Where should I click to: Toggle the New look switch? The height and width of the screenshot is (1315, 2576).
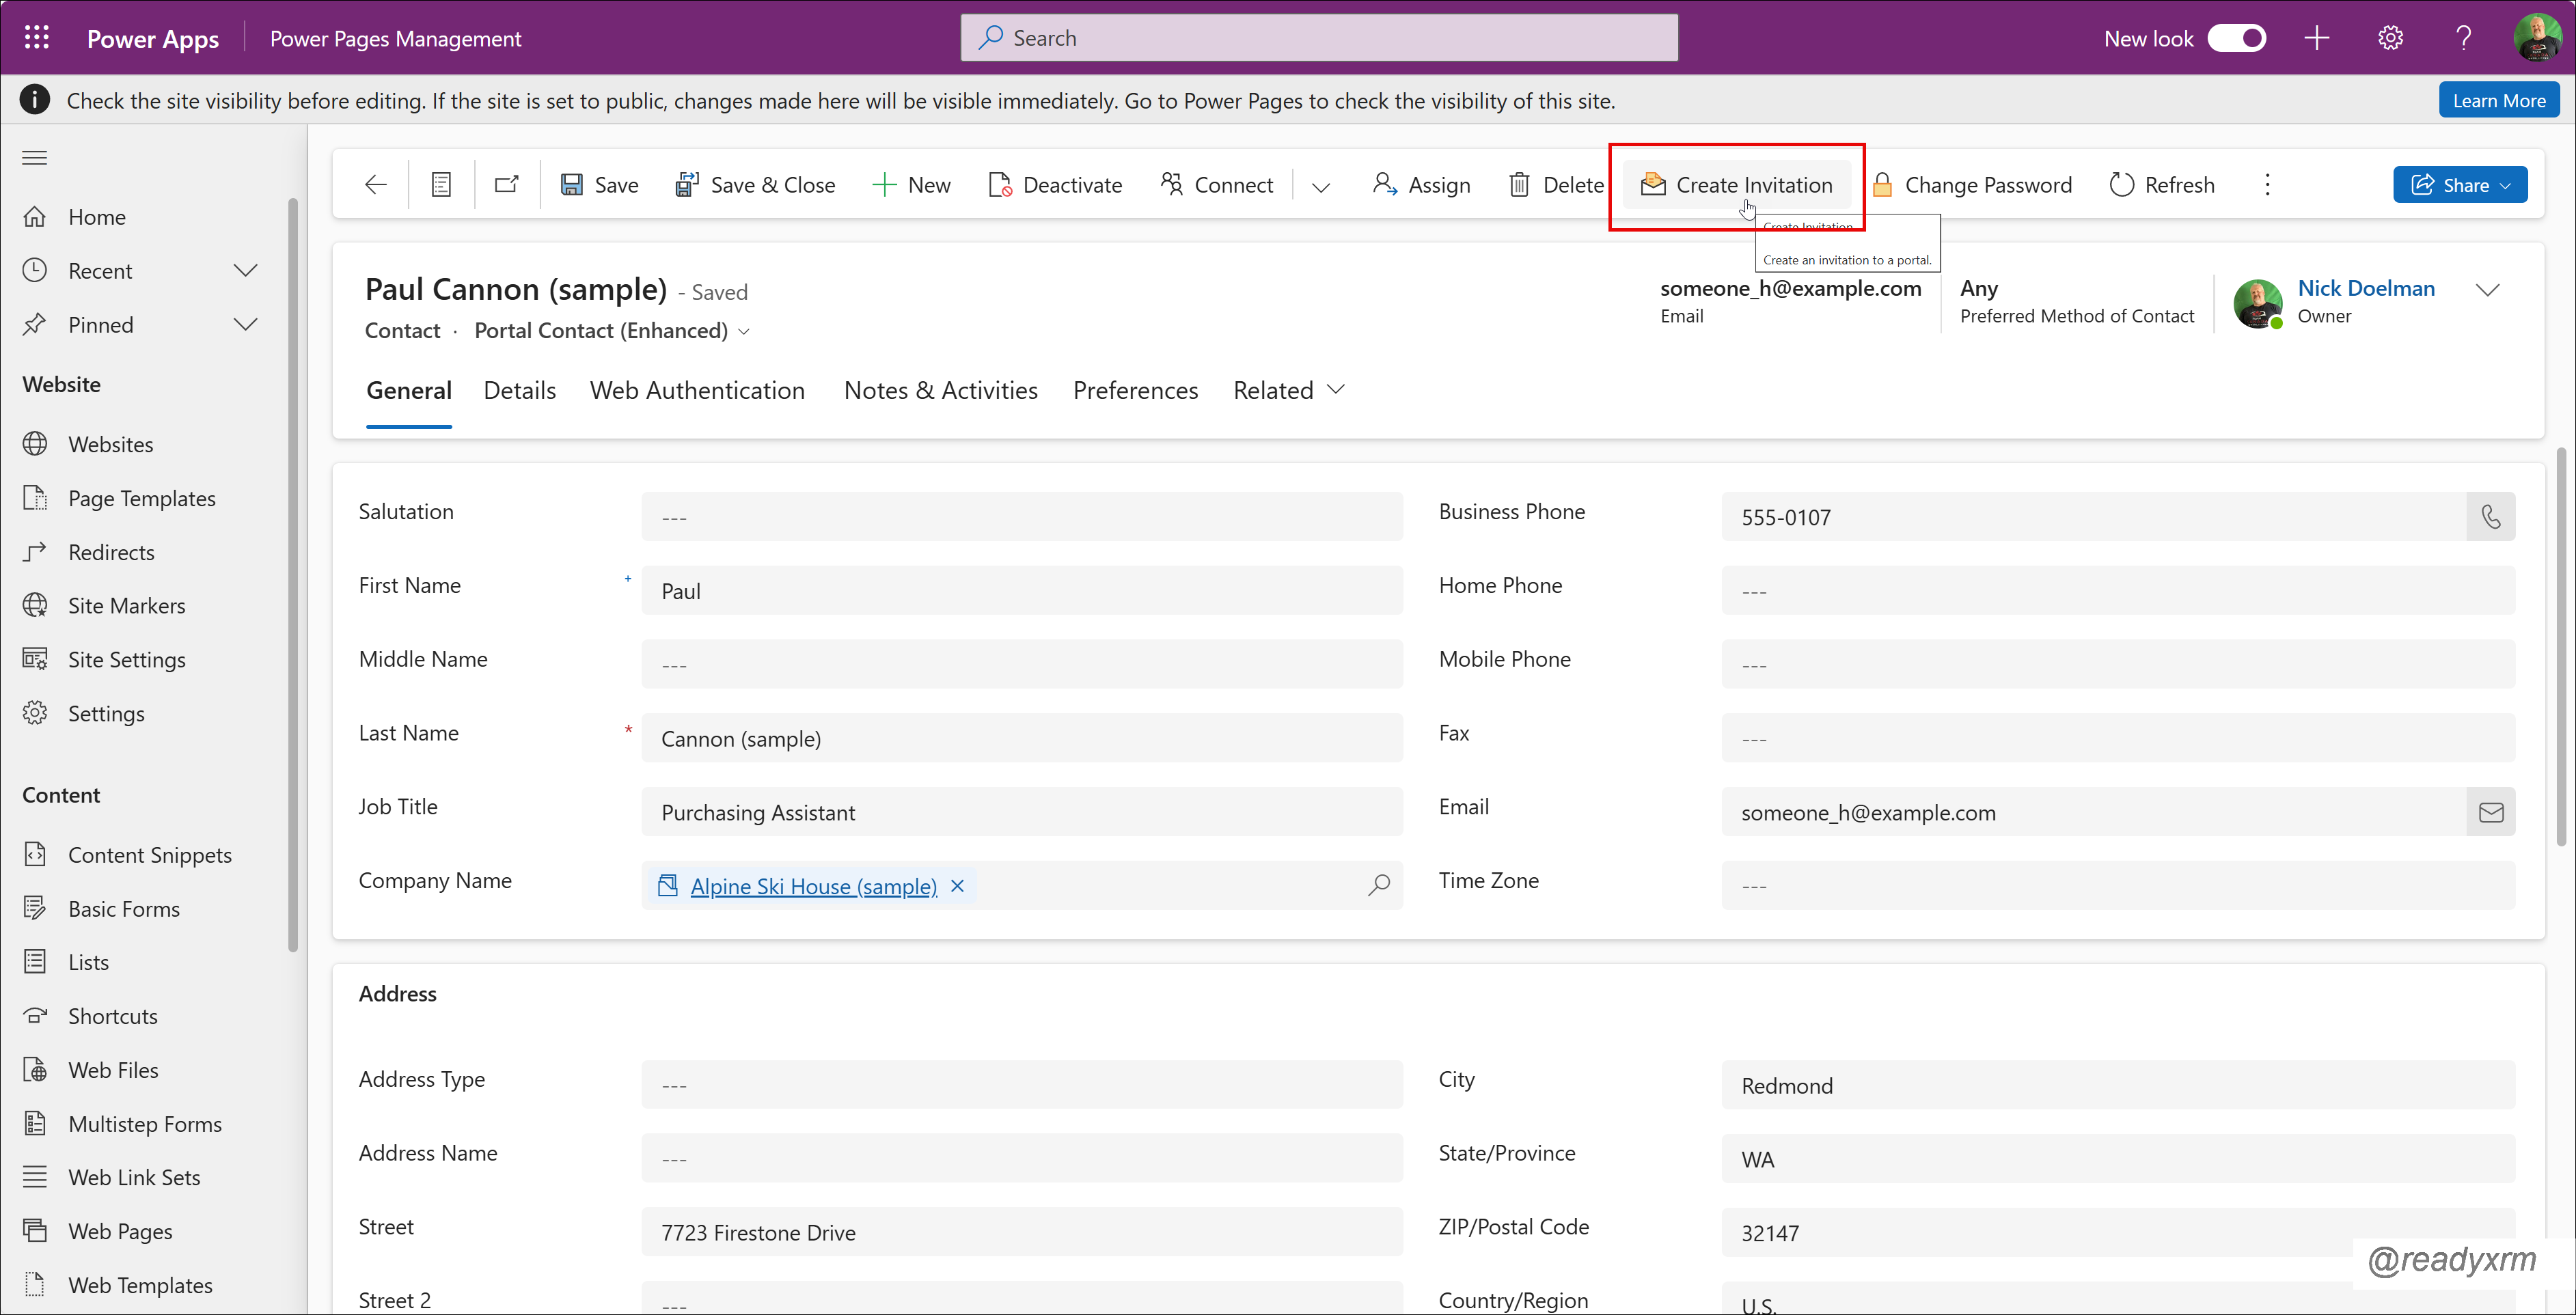pos(2238,37)
